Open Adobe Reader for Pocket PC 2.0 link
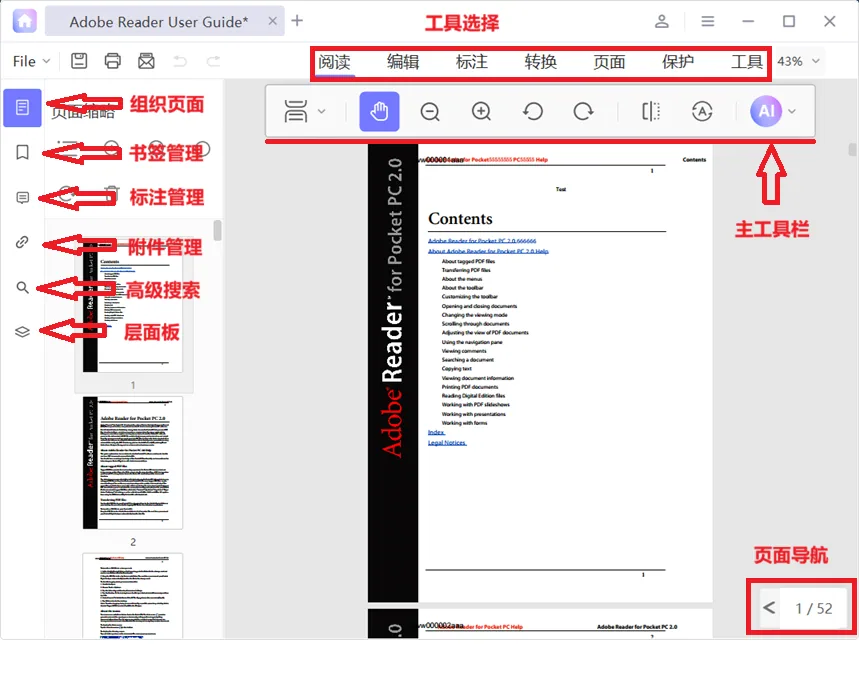This screenshot has width=859, height=674. click(x=482, y=241)
